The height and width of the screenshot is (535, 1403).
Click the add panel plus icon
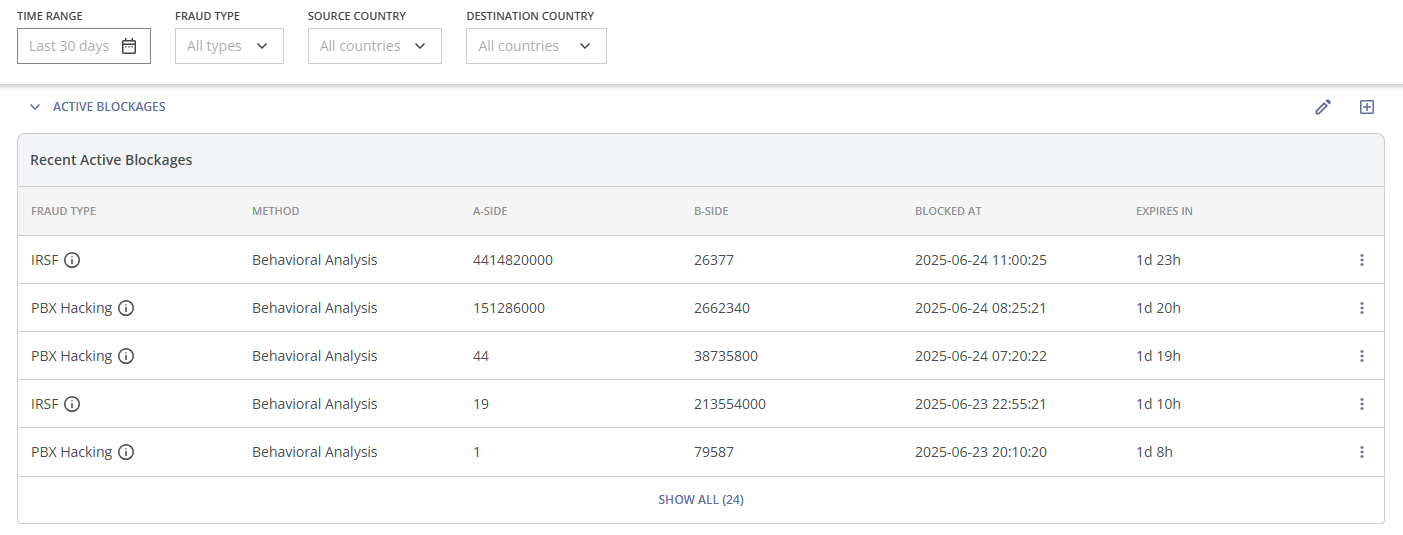click(x=1367, y=107)
